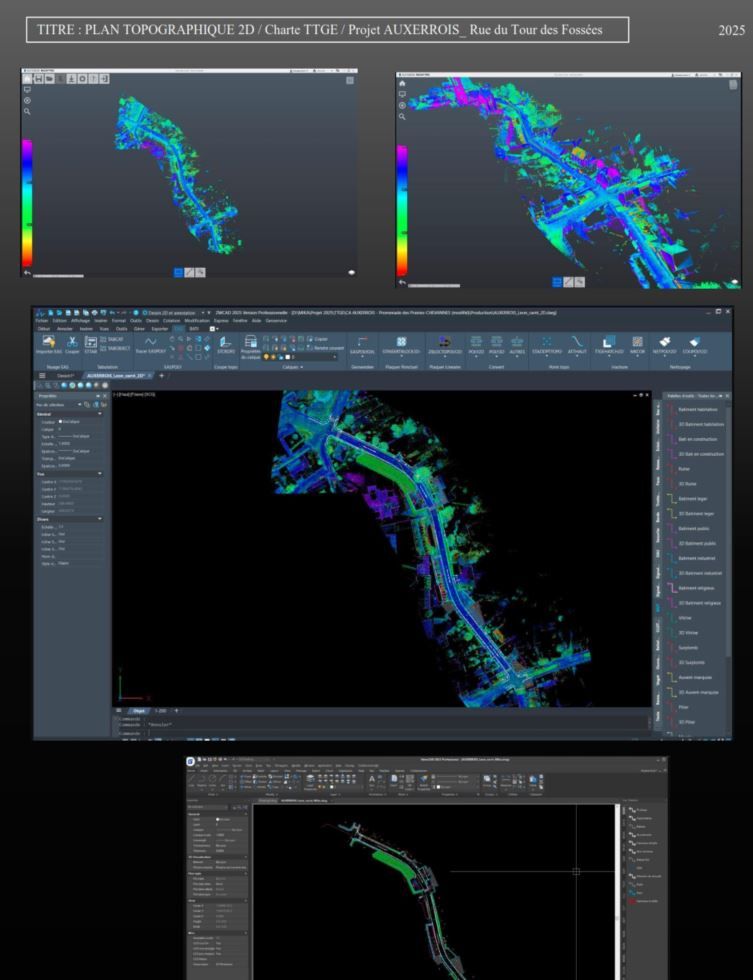Toggle first display mode button in left viewer
Image resolution: width=753 pixels, height=980 pixels.
tap(178, 271)
